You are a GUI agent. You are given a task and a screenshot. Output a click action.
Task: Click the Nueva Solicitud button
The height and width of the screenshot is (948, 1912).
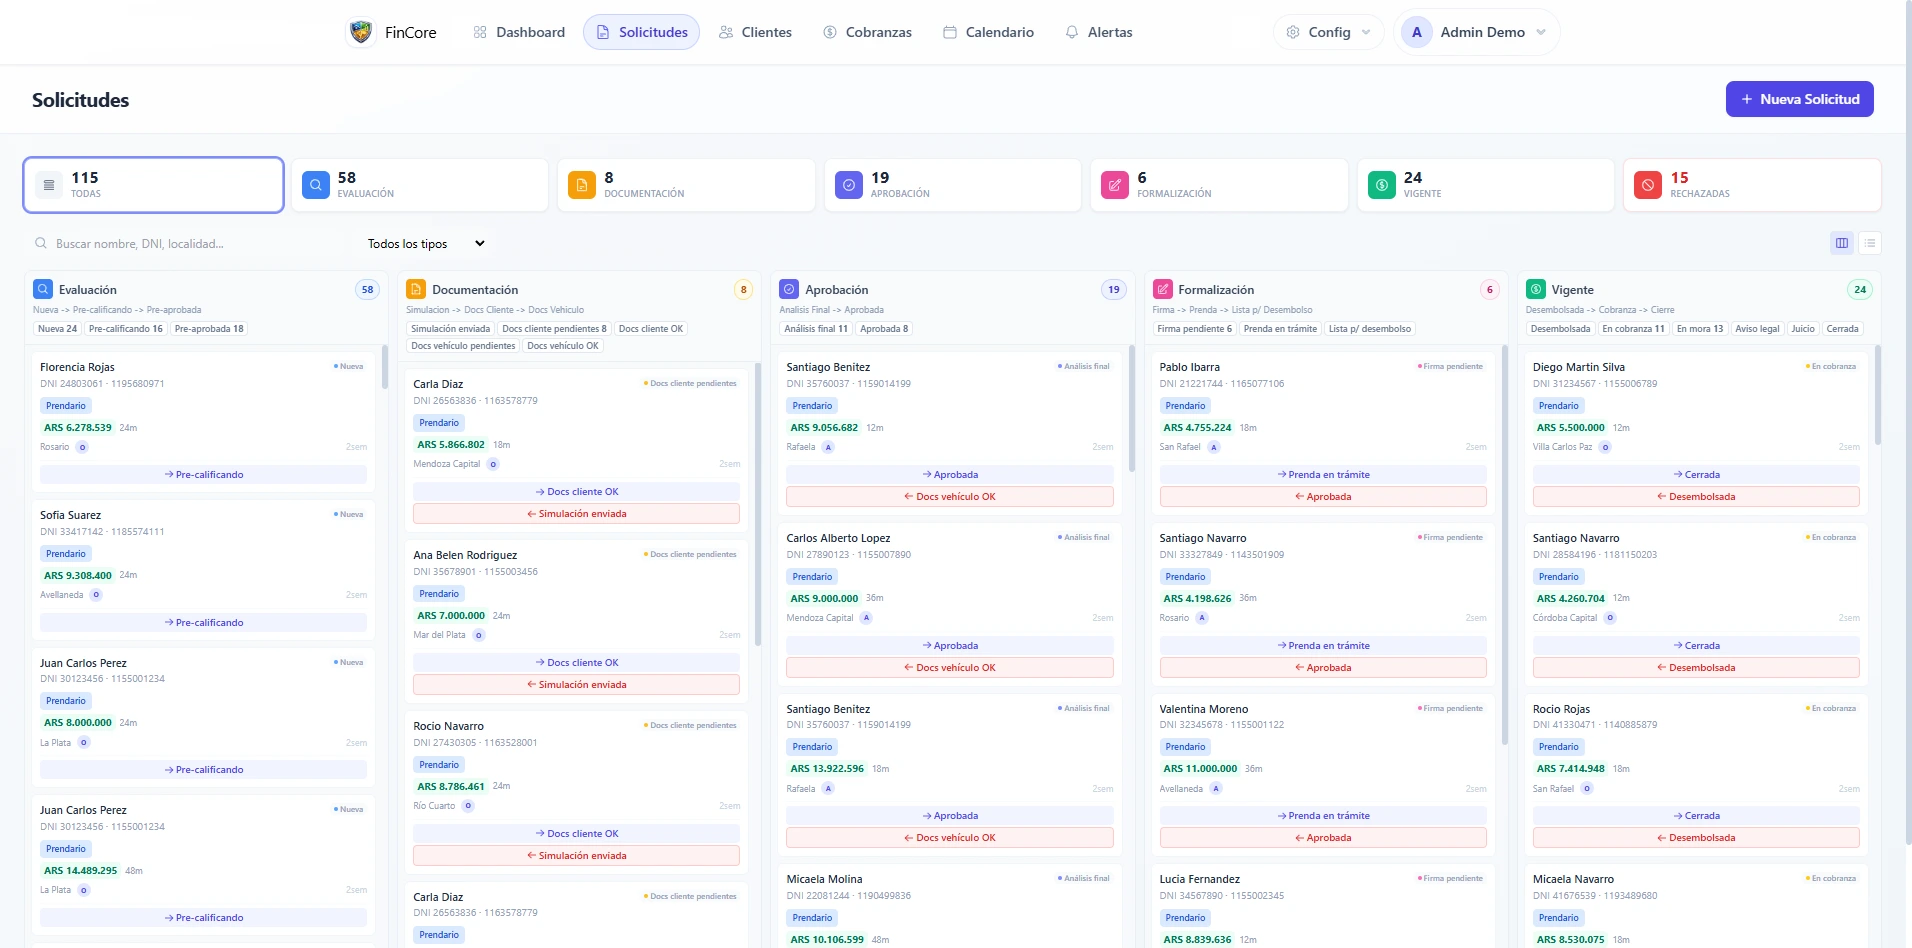(1800, 99)
